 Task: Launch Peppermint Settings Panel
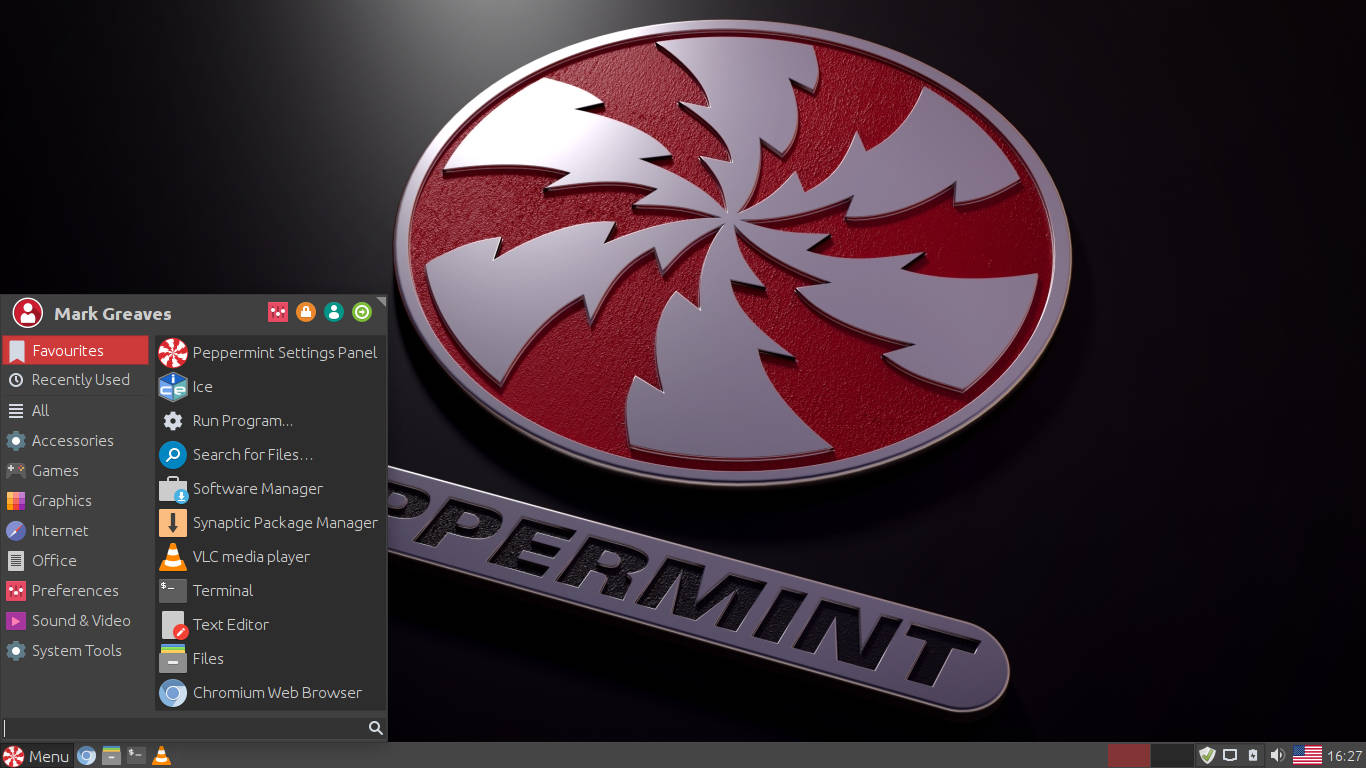click(x=284, y=353)
